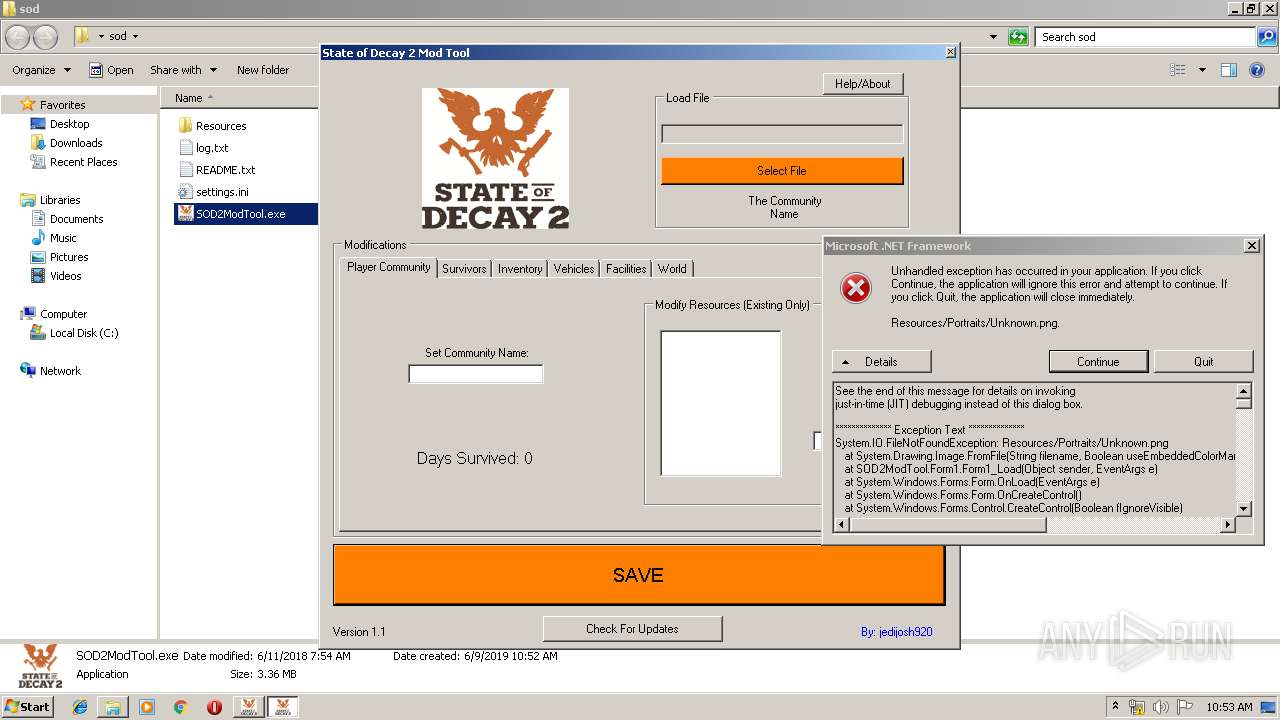Viewport: 1280px width, 720px height.
Task: Click the orange Select File button
Action: pos(782,170)
